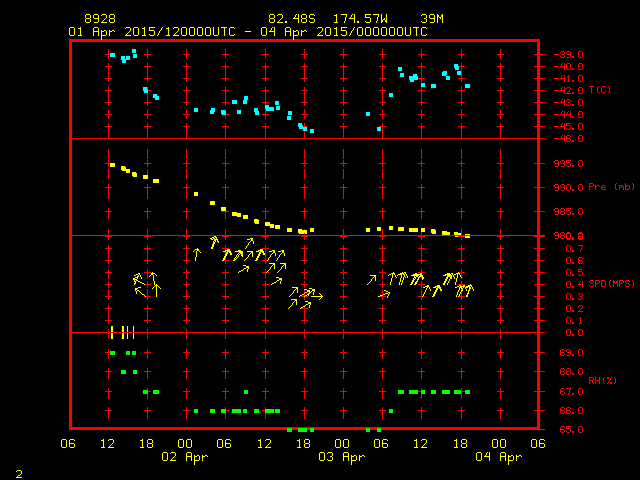Screen dimensions: 640x480
Task: Click the leftmost cyan temperature data point
Action: pyautogui.click(x=112, y=55)
